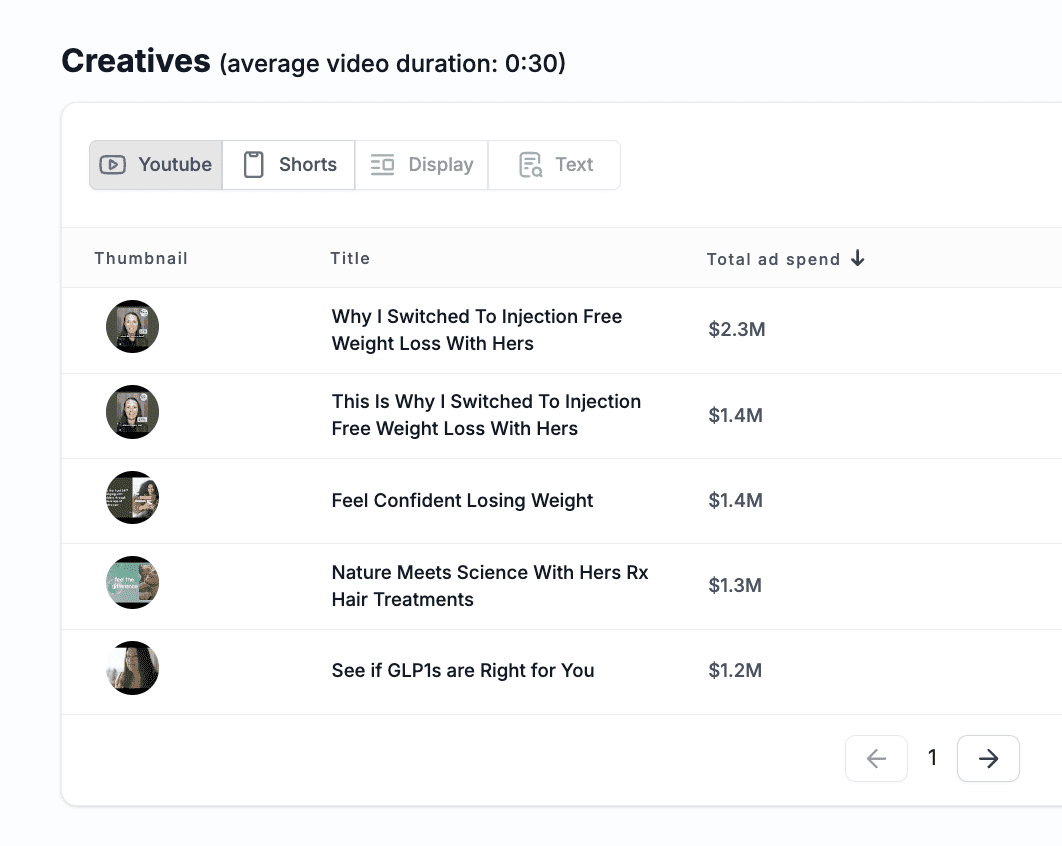
Task: Click the page number 1
Action: point(933,757)
